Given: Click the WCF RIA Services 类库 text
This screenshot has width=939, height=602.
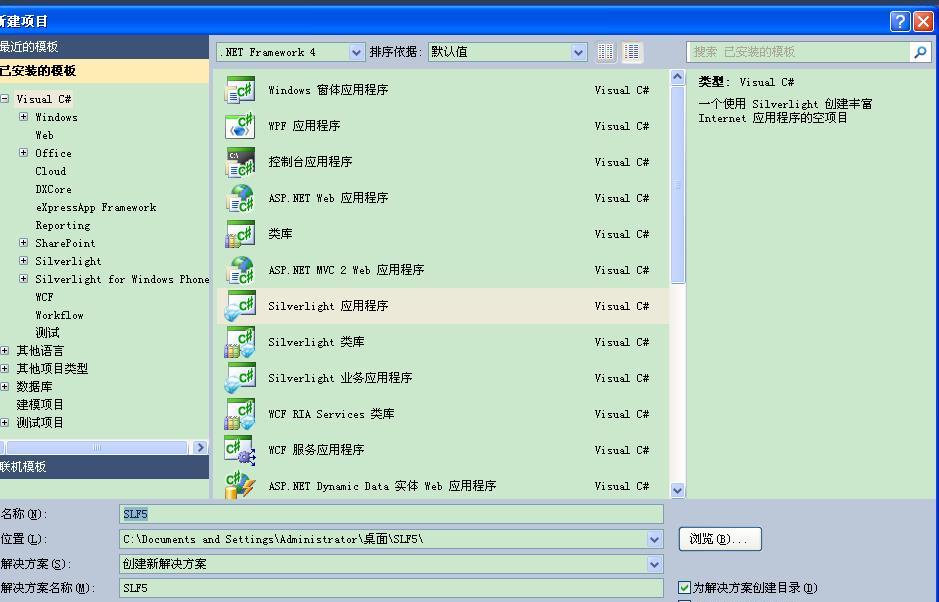Looking at the screenshot, I should pyautogui.click(x=331, y=414).
